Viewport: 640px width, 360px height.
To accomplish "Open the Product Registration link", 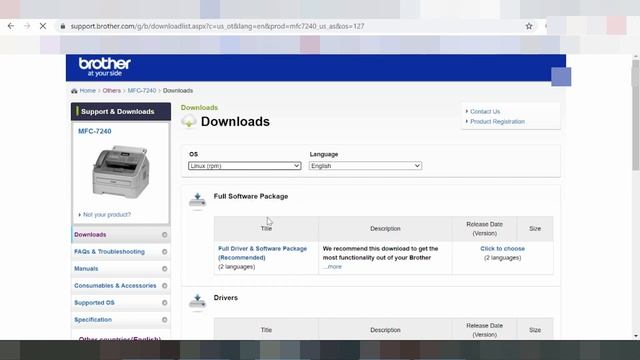I will pyautogui.click(x=498, y=122).
